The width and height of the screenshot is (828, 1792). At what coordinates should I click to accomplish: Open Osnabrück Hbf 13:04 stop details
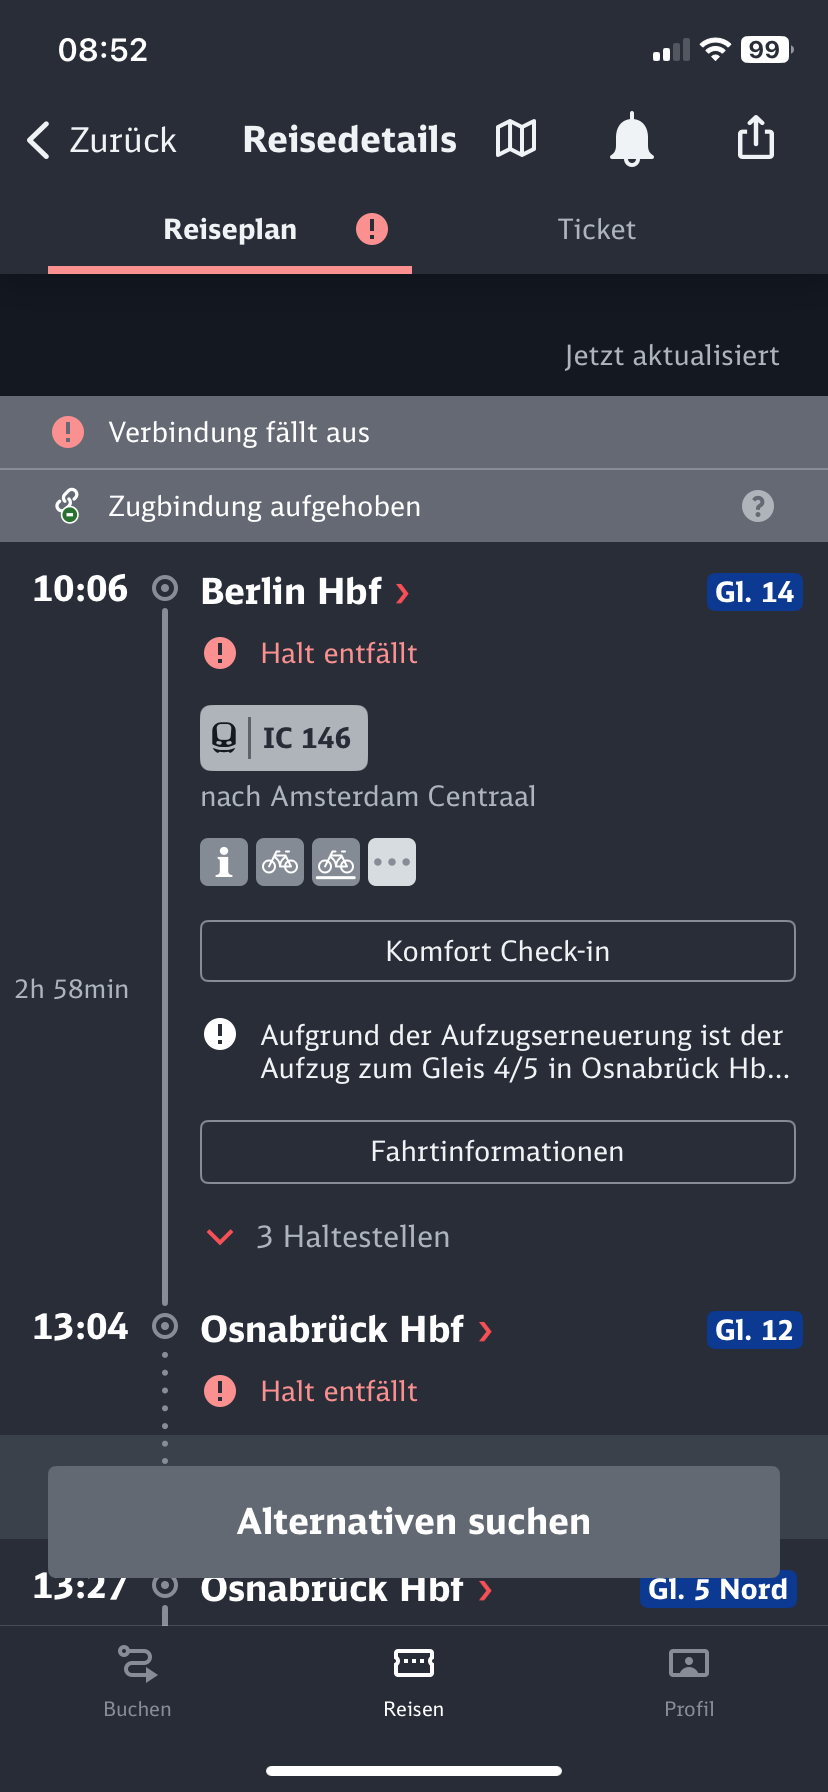pyautogui.click(x=346, y=1330)
